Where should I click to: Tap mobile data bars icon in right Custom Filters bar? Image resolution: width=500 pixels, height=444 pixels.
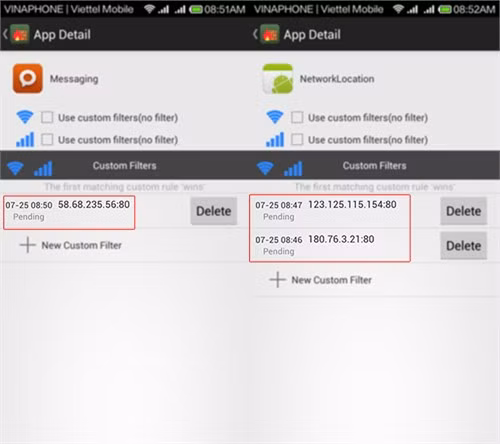click(293, 168)
